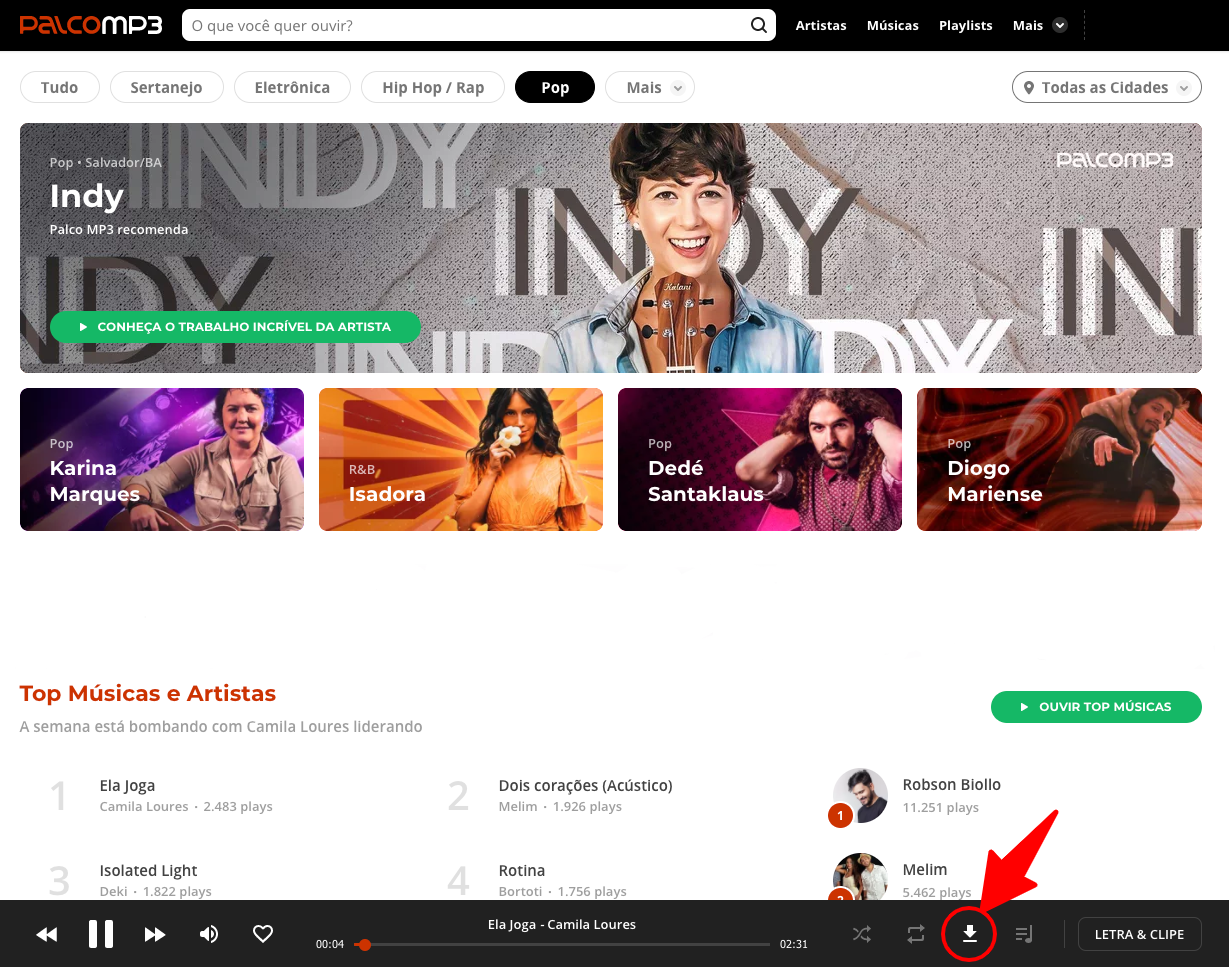Mute the volume
The image size is (1229, 967).
[209, 933]
